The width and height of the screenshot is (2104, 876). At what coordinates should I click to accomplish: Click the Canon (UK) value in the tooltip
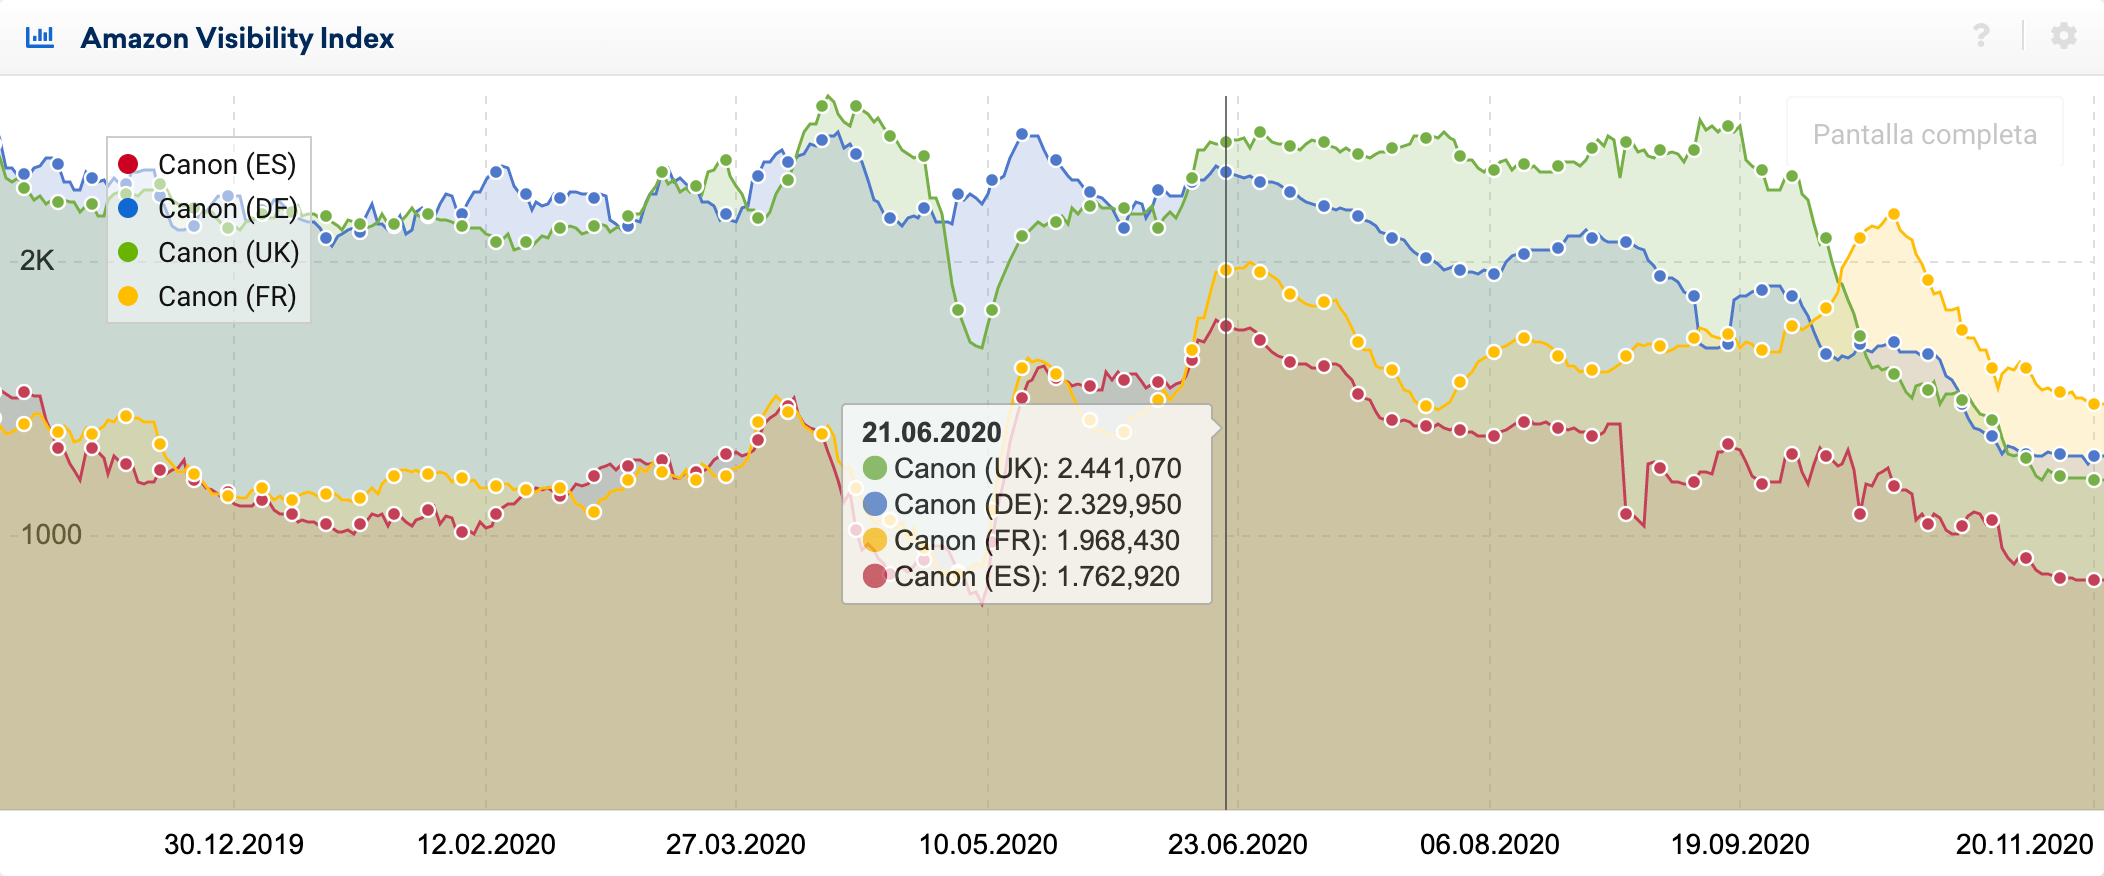point(1037,468)
